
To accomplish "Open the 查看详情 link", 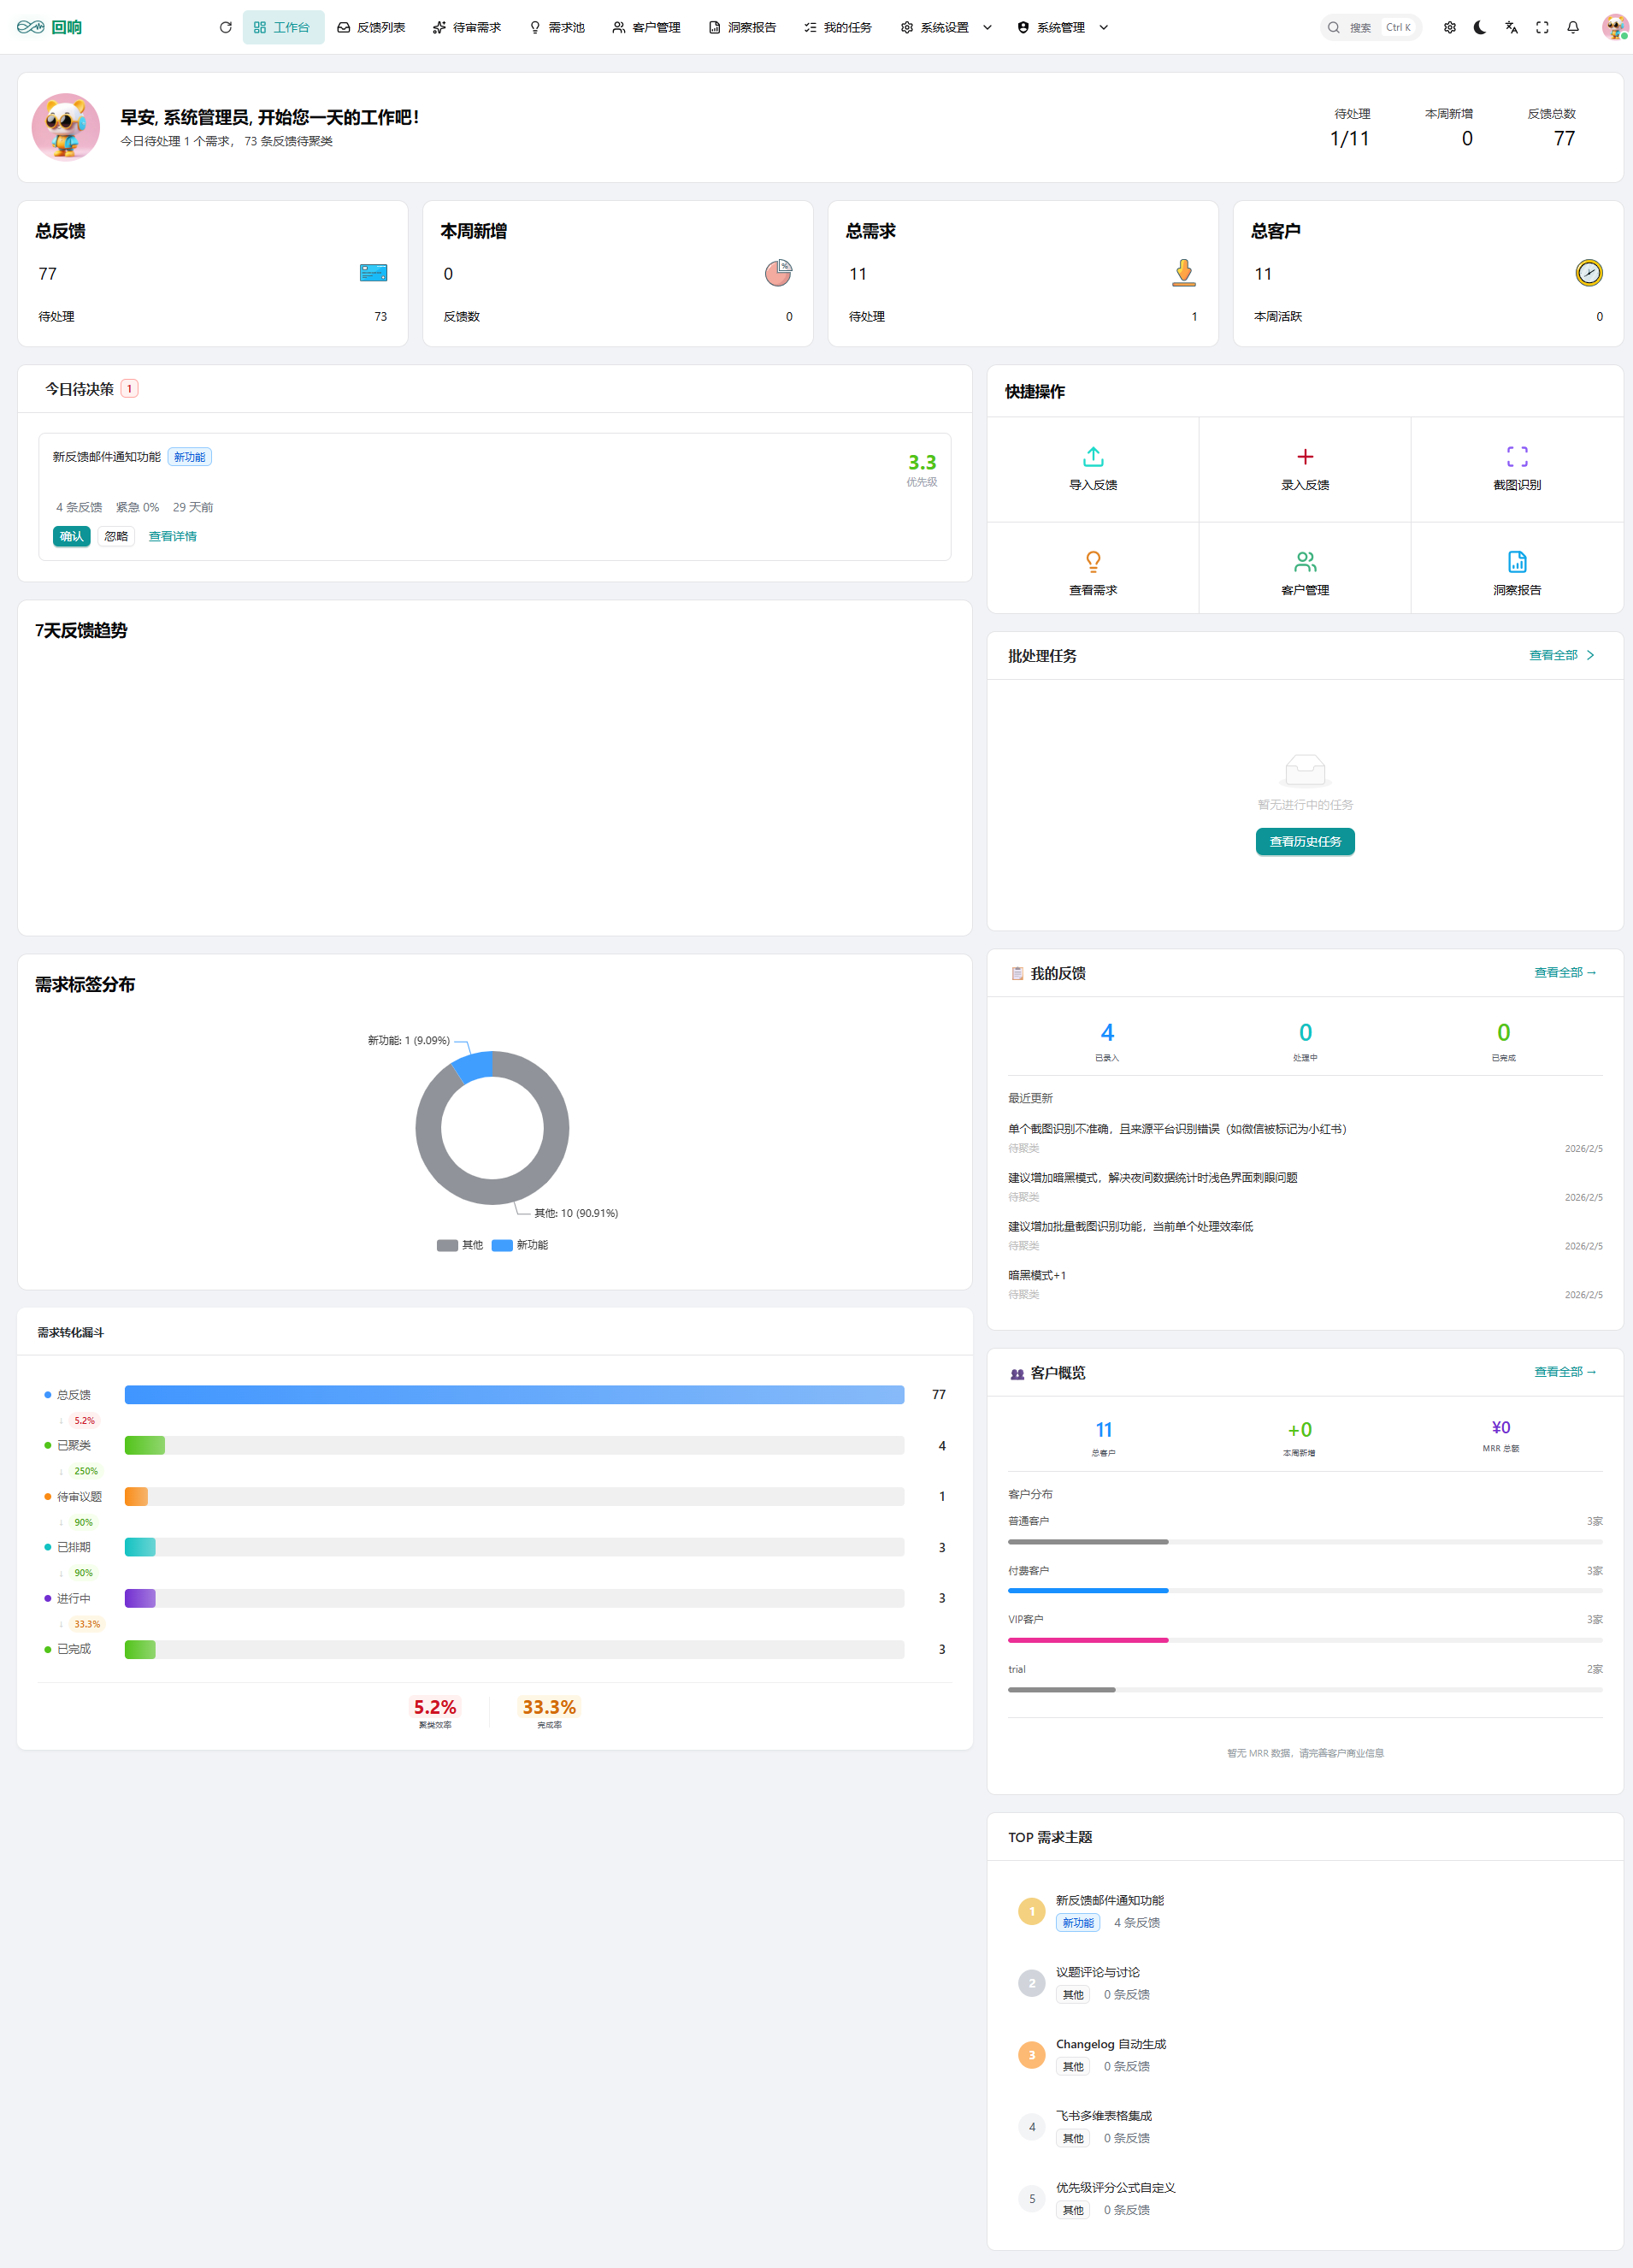I will pyautogui.click(x=172, y=536).
